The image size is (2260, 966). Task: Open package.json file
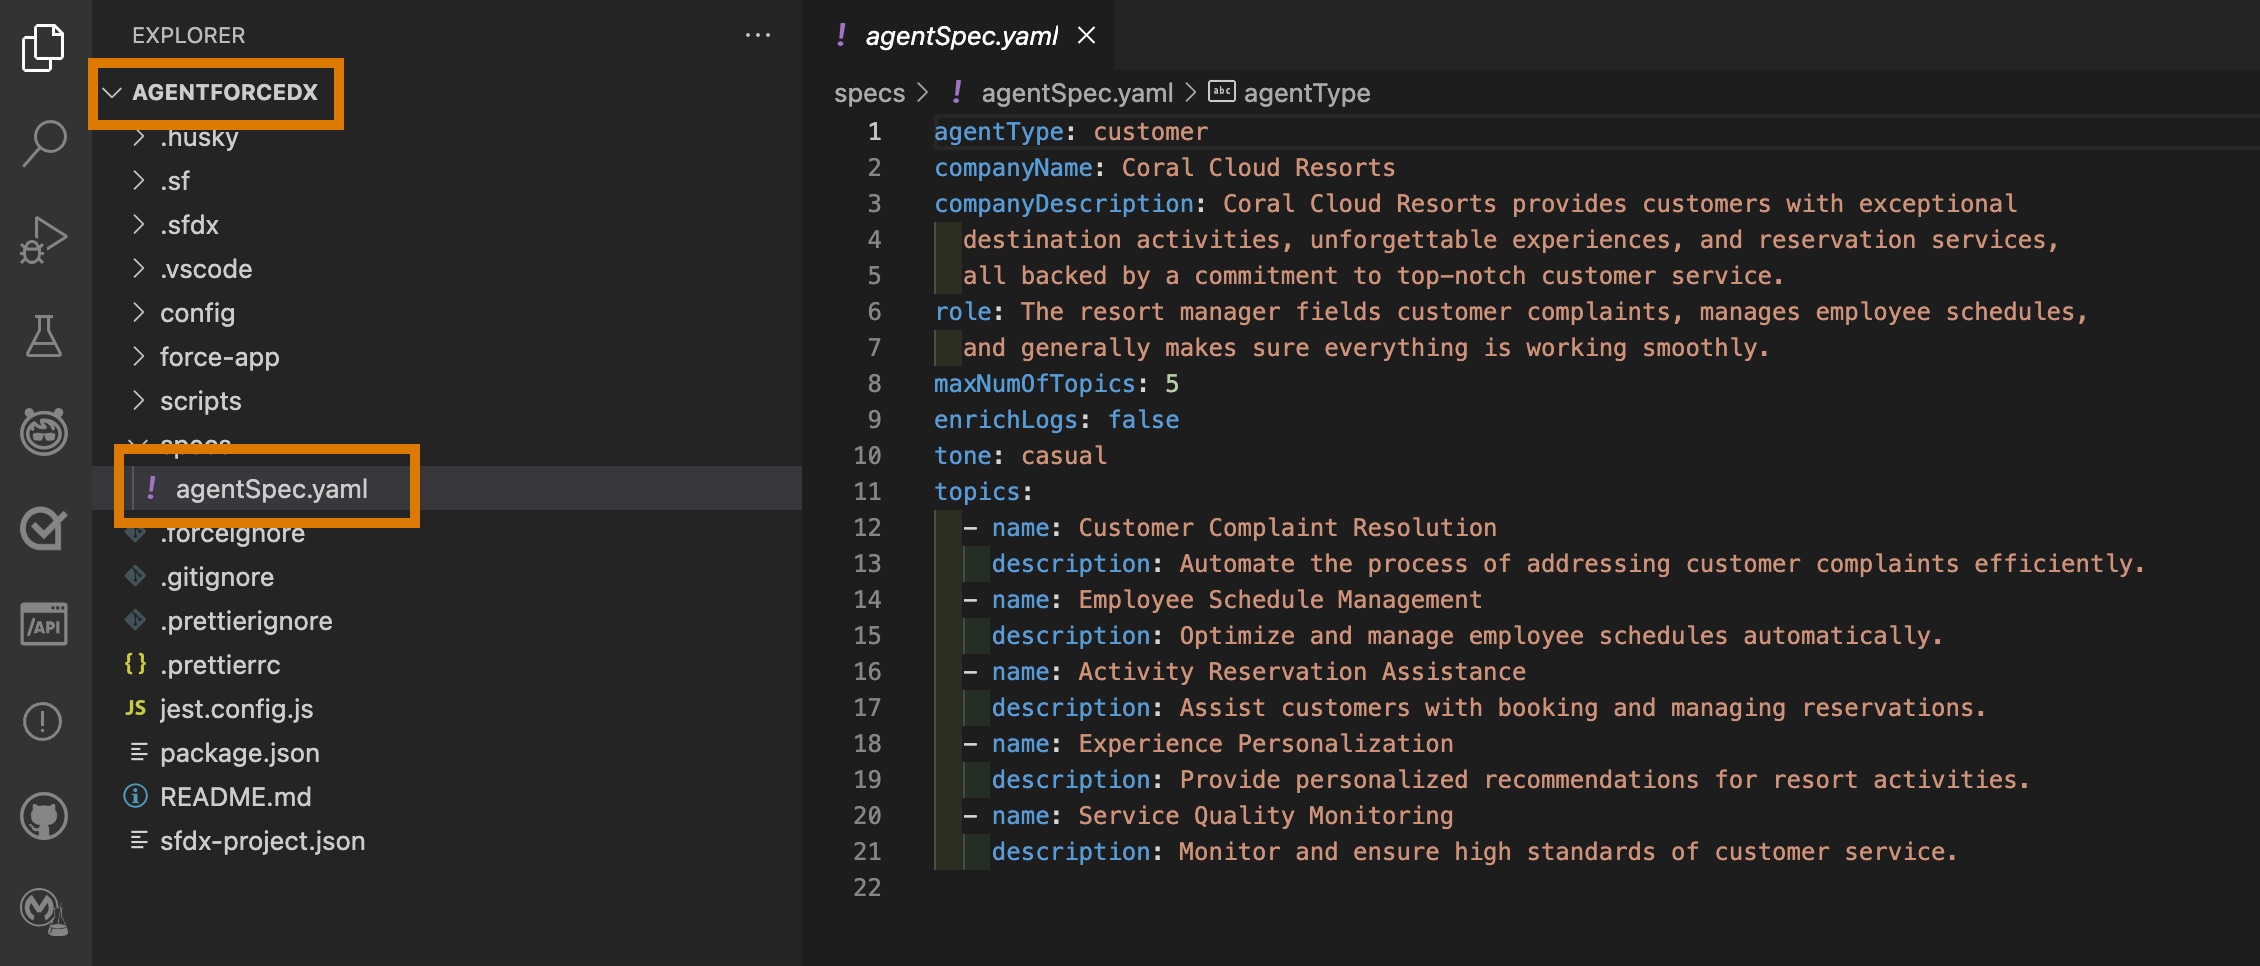click(446, 753)
